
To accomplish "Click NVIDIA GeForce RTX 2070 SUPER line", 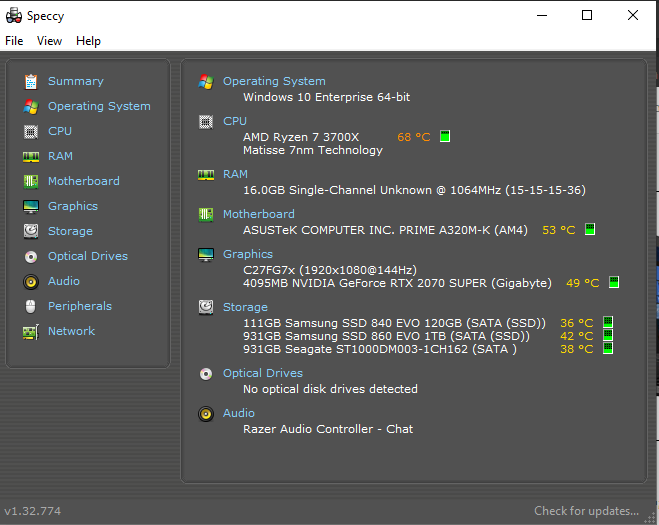I will pos(397,283).
